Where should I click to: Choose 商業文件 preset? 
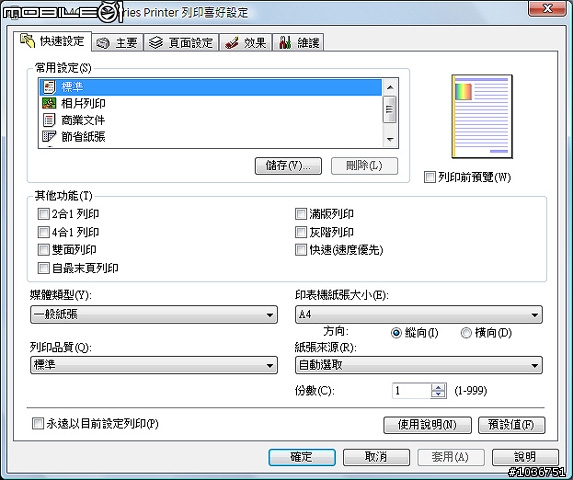210,120
